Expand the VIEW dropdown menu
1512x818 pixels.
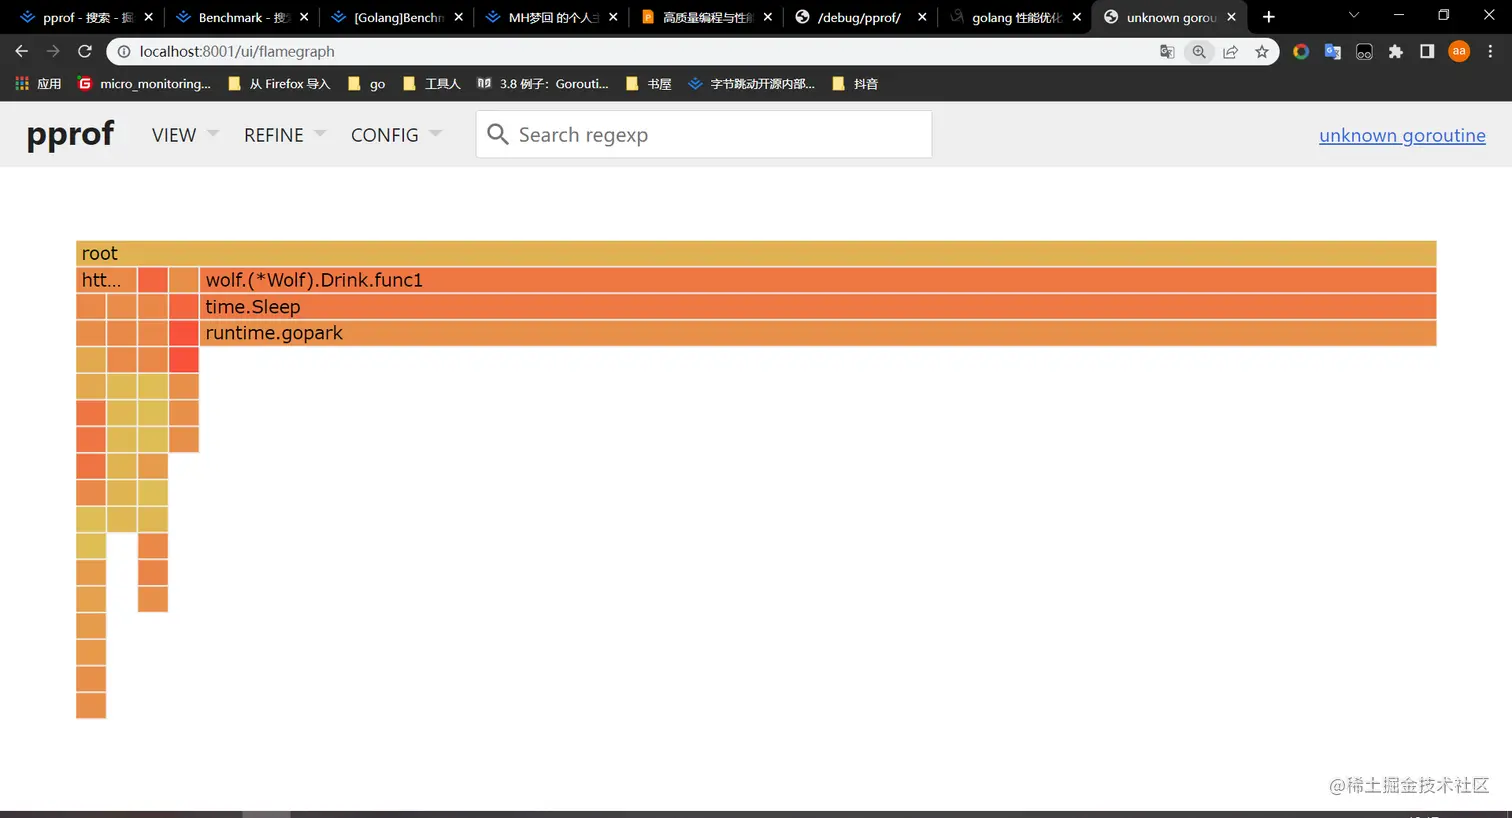pos(185,135)
